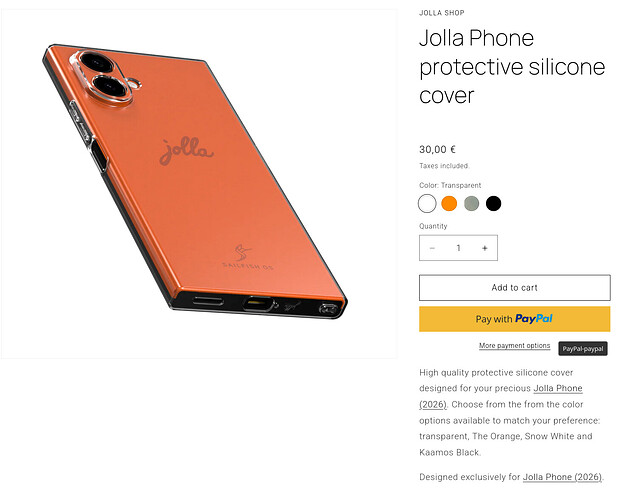Select the Transparent color swatch
This screenshot has height=500, width=641.
pyautogui.click(x=427, y=203)
